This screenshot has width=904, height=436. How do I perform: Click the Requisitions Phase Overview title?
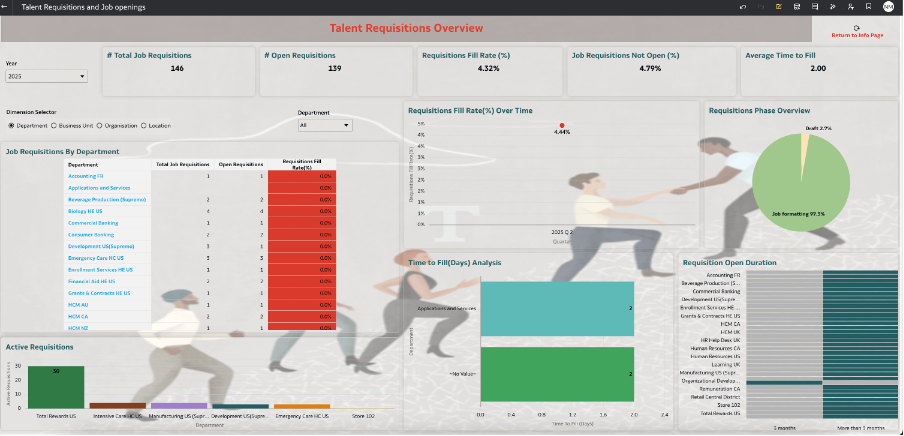point(759,111)
